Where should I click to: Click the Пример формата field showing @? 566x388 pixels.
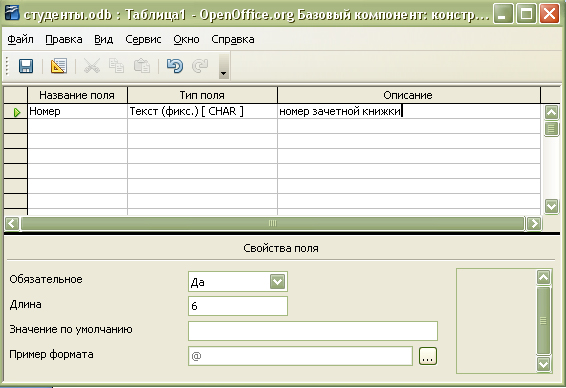[300, 356]
